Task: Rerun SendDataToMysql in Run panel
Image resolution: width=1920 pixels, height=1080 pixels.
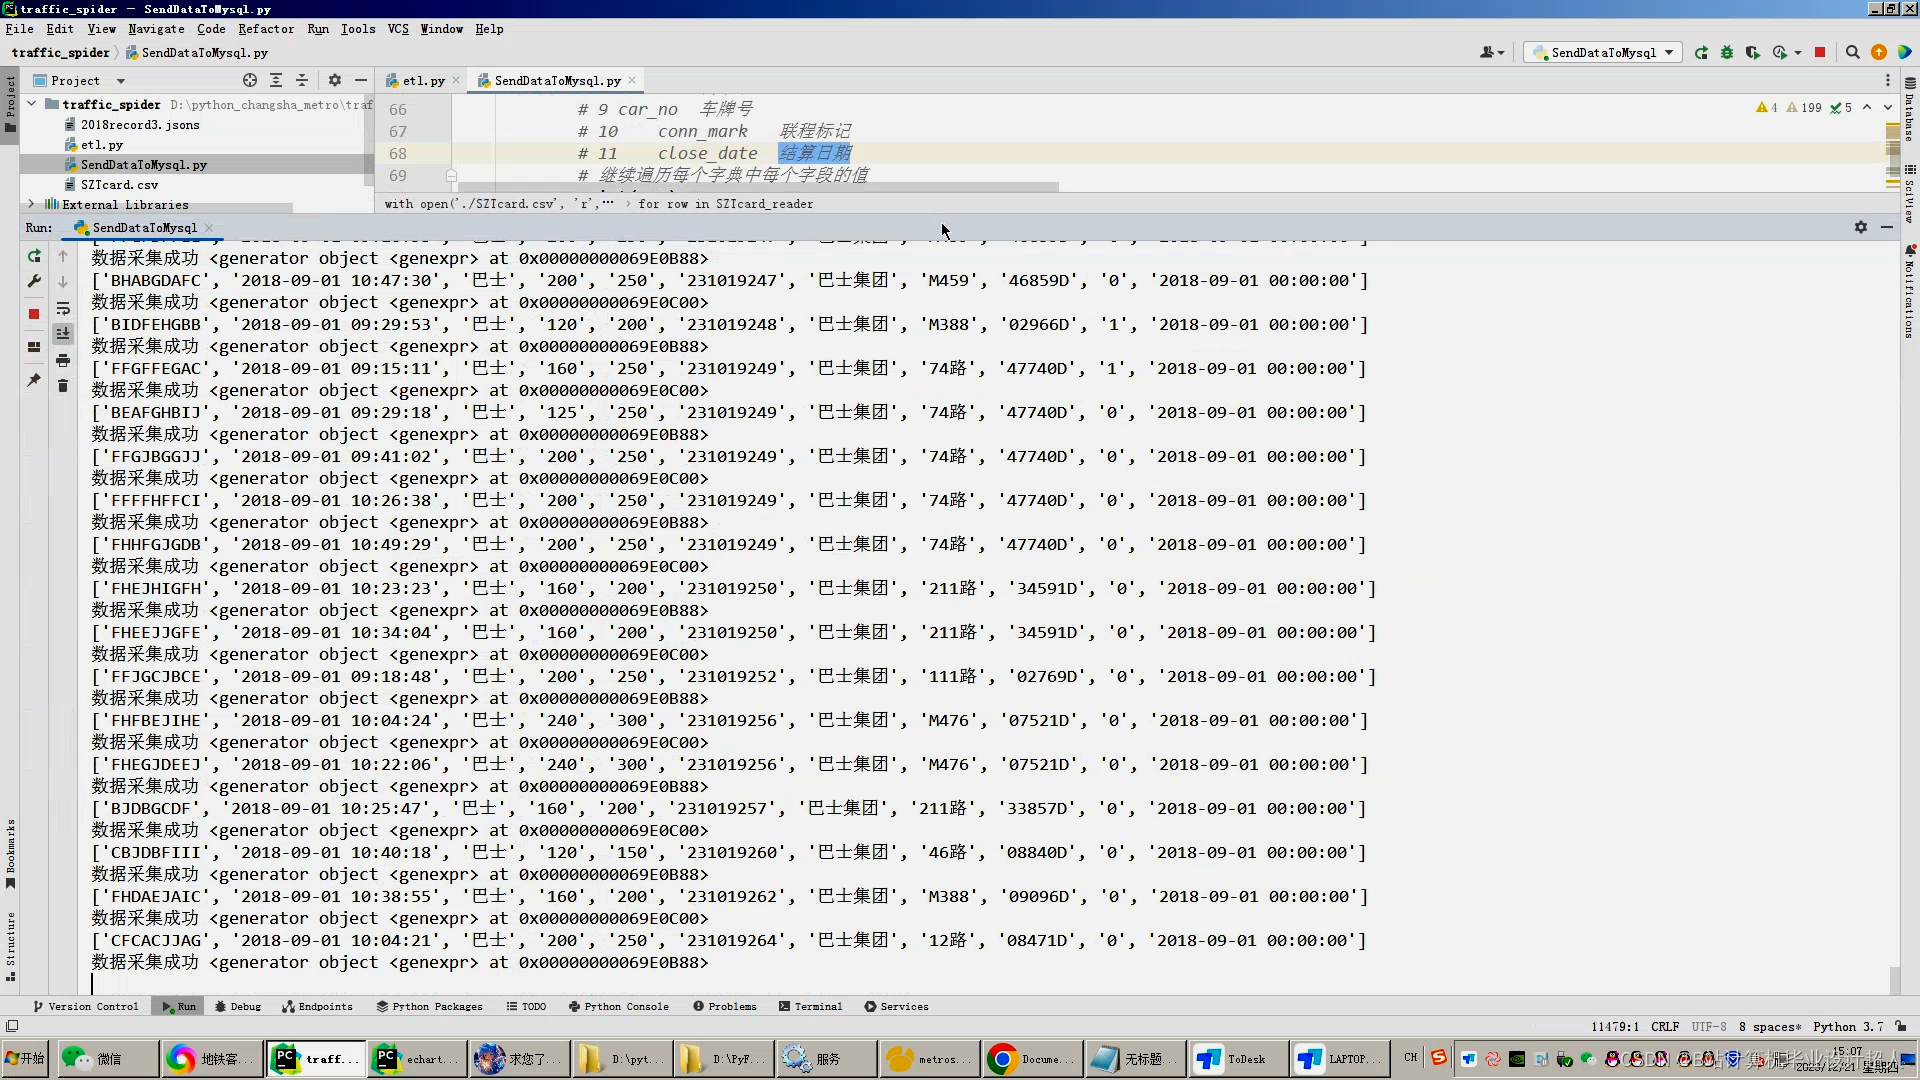Action: [34, 256]
